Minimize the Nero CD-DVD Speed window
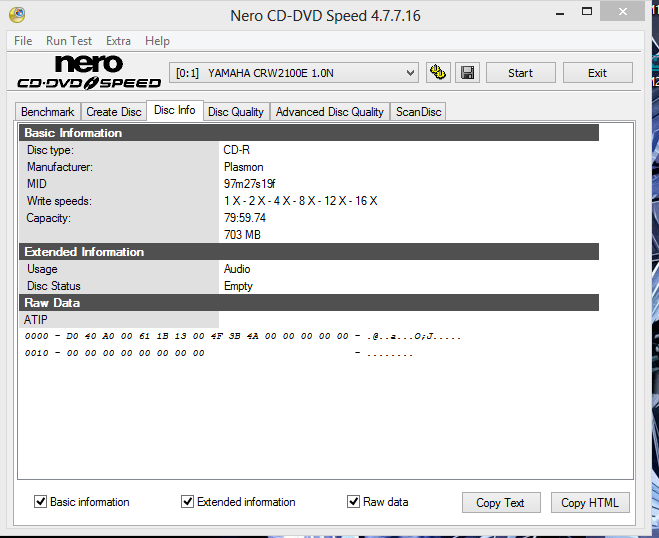Image resolution: width=659 pixels, height=538 pixels. pyautogui.click(x=560, y=13)
